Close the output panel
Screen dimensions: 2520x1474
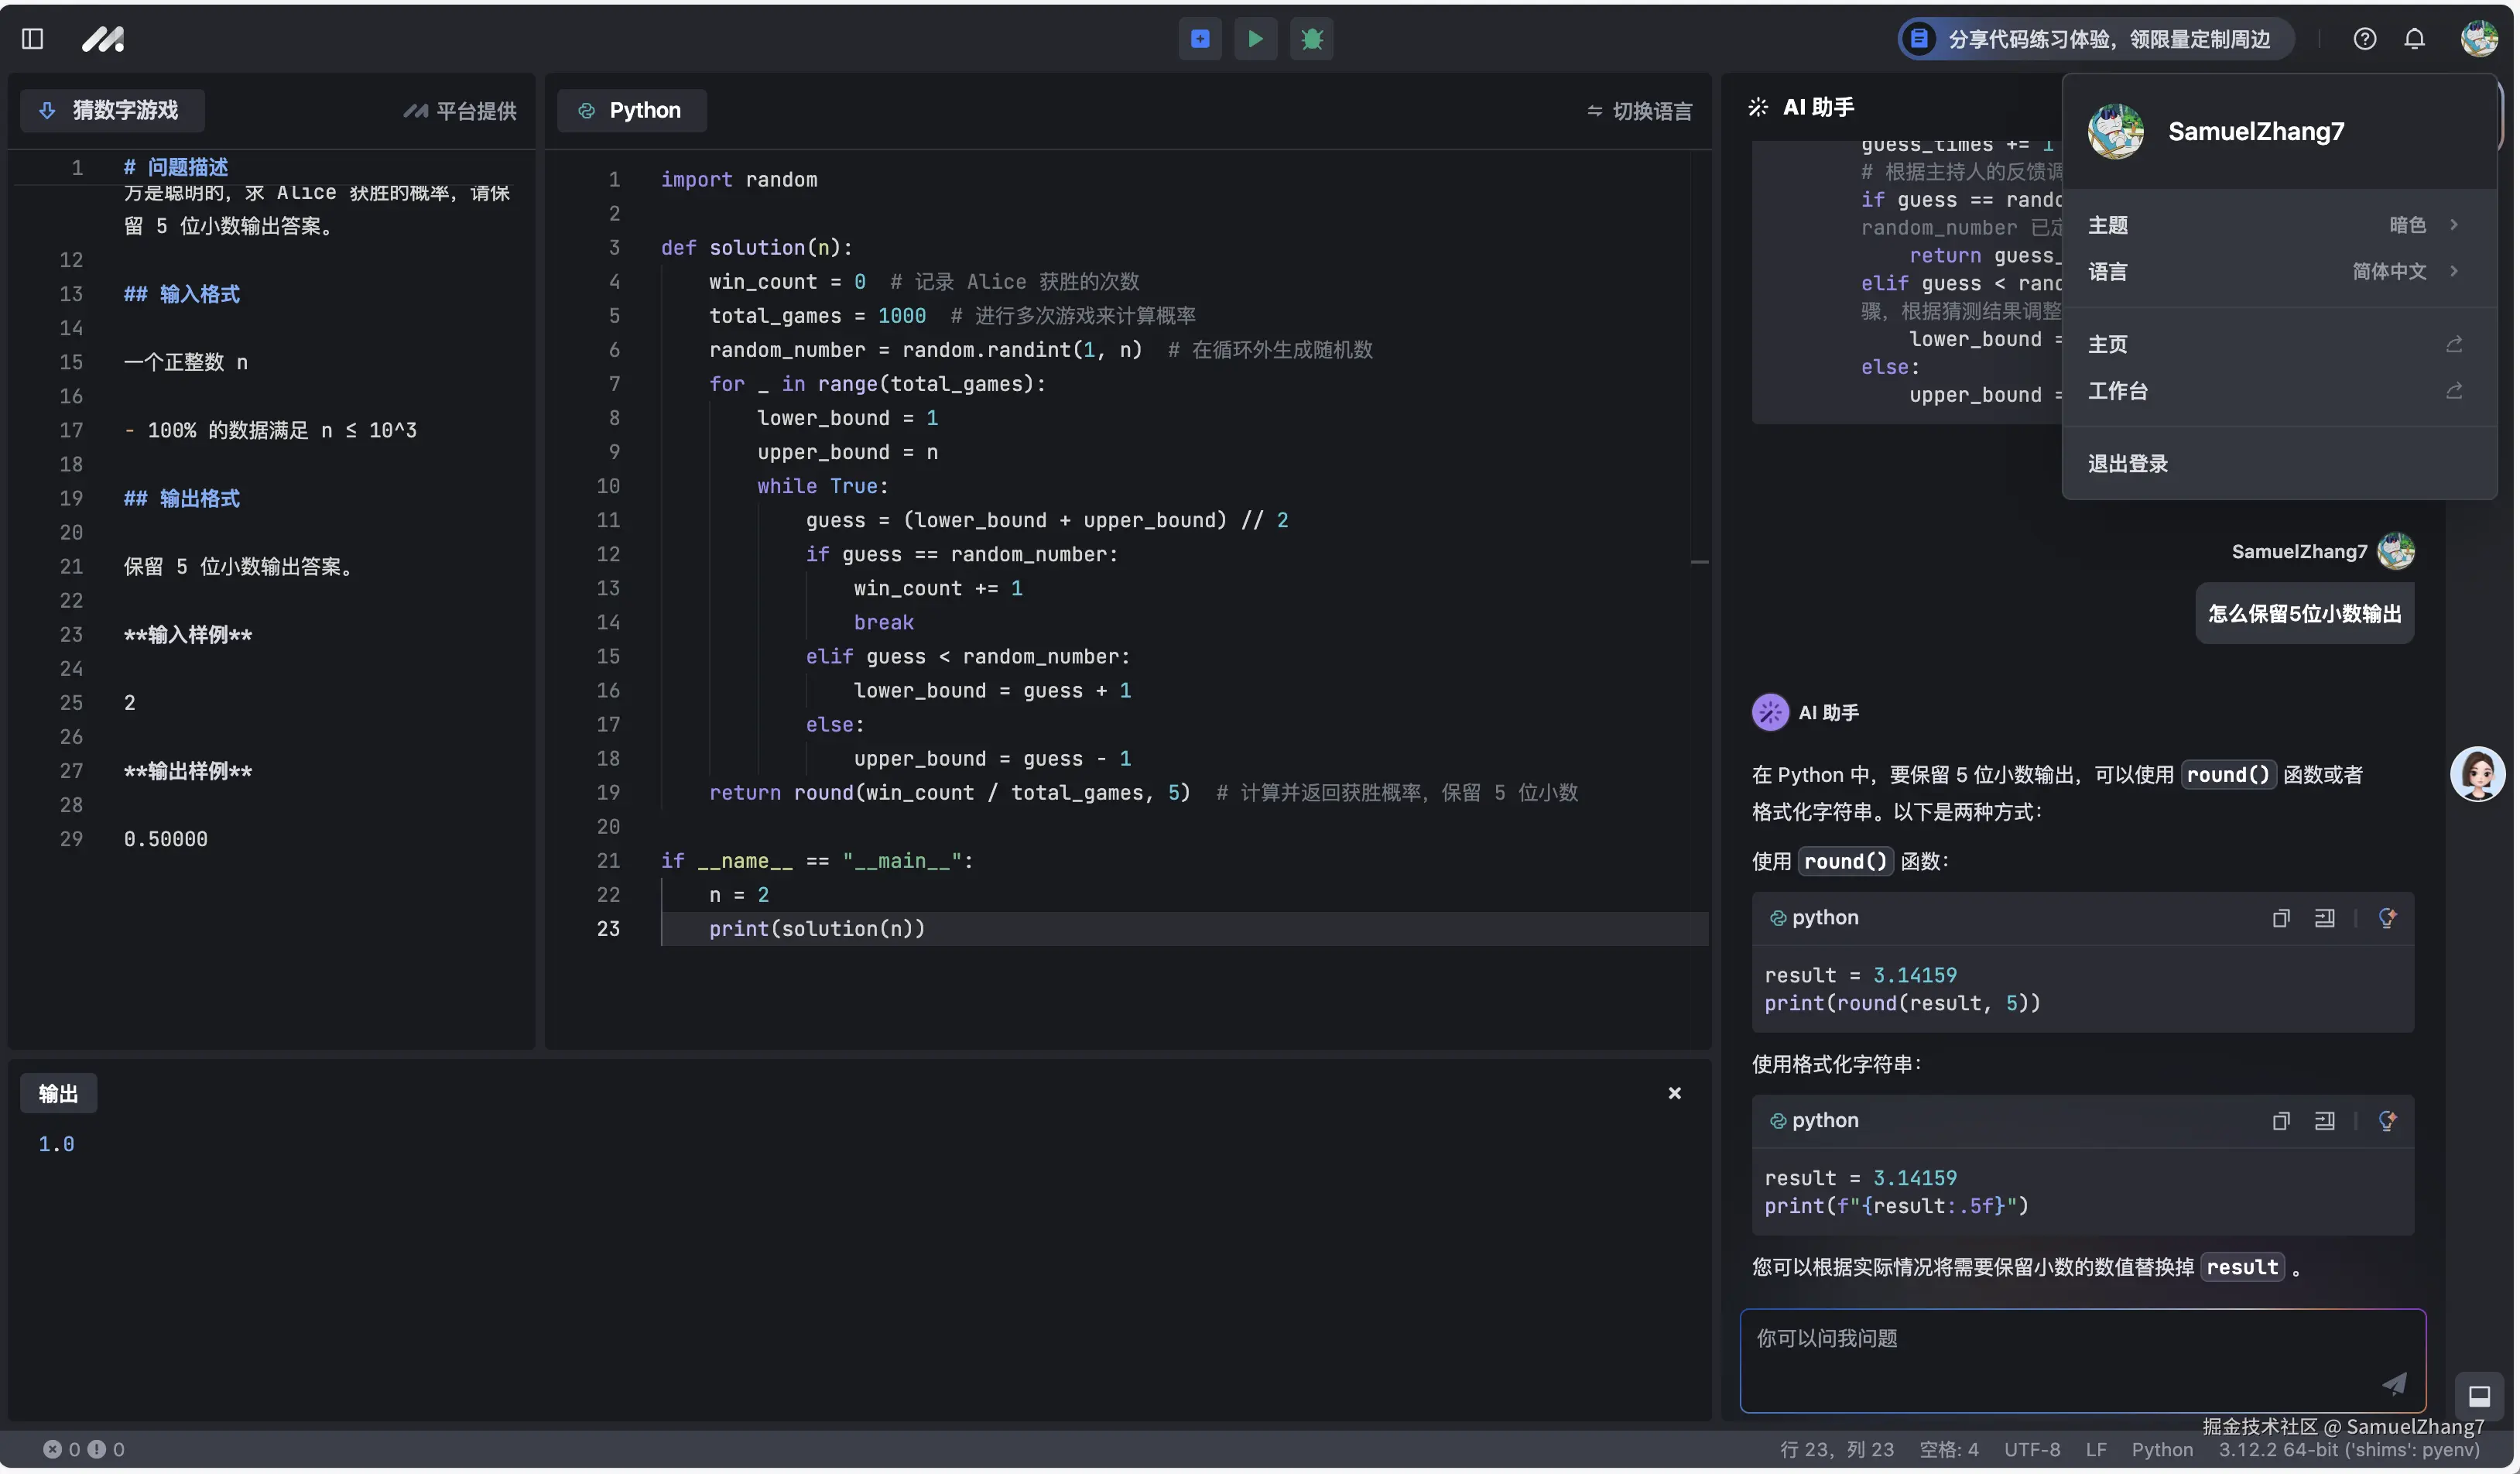click(x=1674, y=1093)
